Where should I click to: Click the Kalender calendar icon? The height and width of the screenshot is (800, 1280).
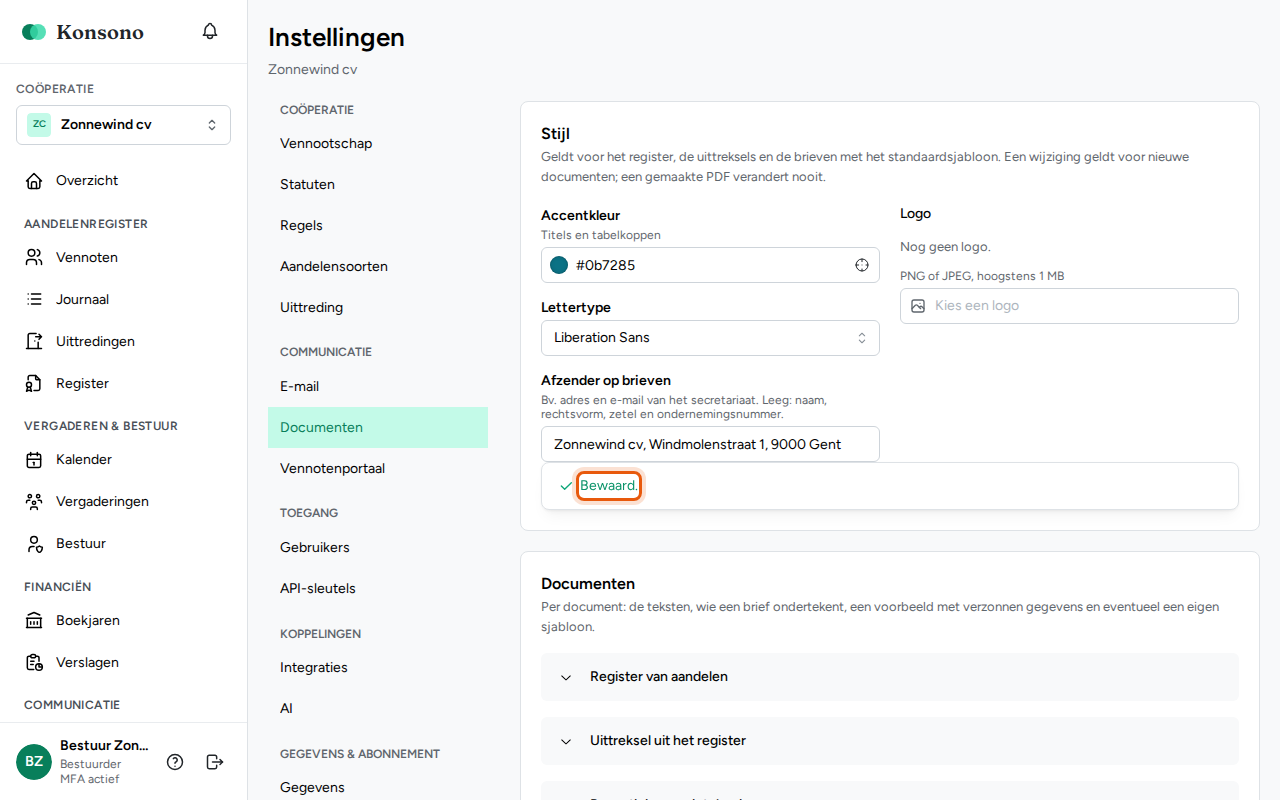tap(34, 460)
